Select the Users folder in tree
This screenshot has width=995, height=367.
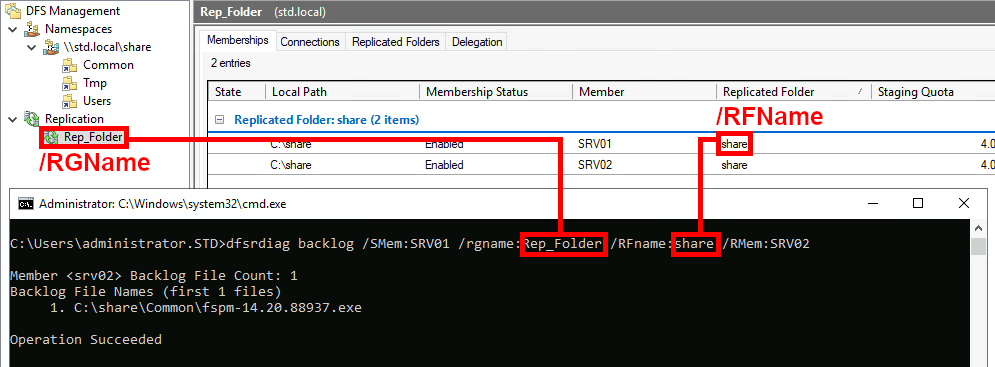tap(97, 101)
